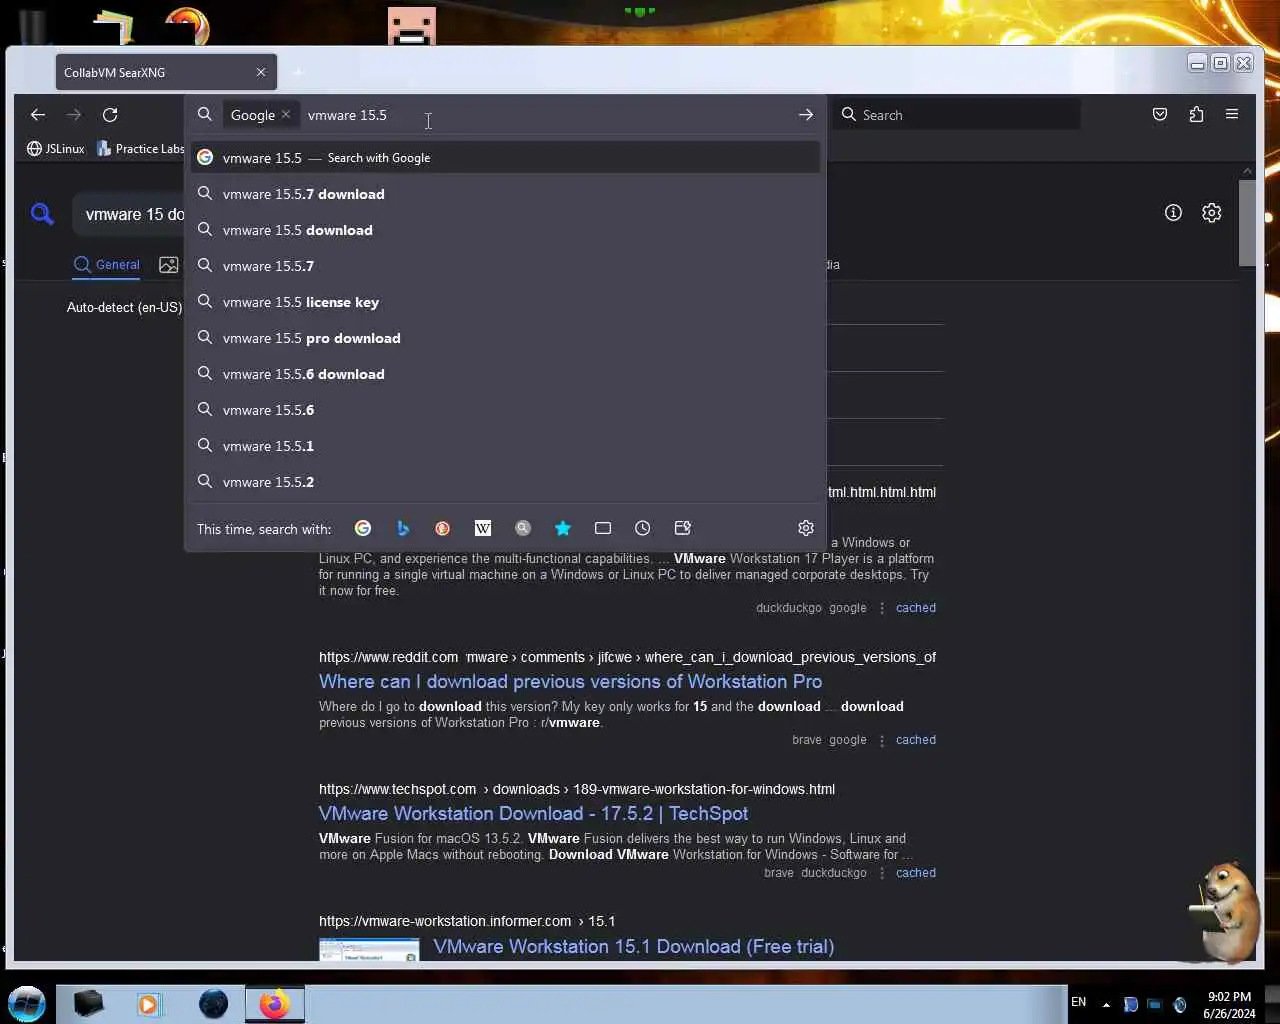Select suggestion vmware 15.5.6 download
The width and height of the screenshot is (1280, 1024).
pos(505,374)
